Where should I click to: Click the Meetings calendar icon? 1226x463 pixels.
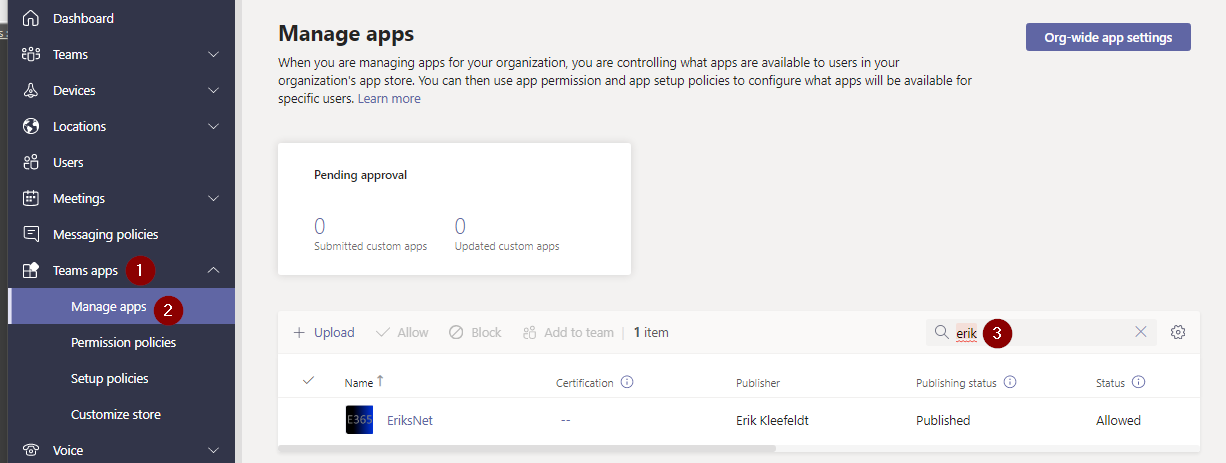click(31, 198)
